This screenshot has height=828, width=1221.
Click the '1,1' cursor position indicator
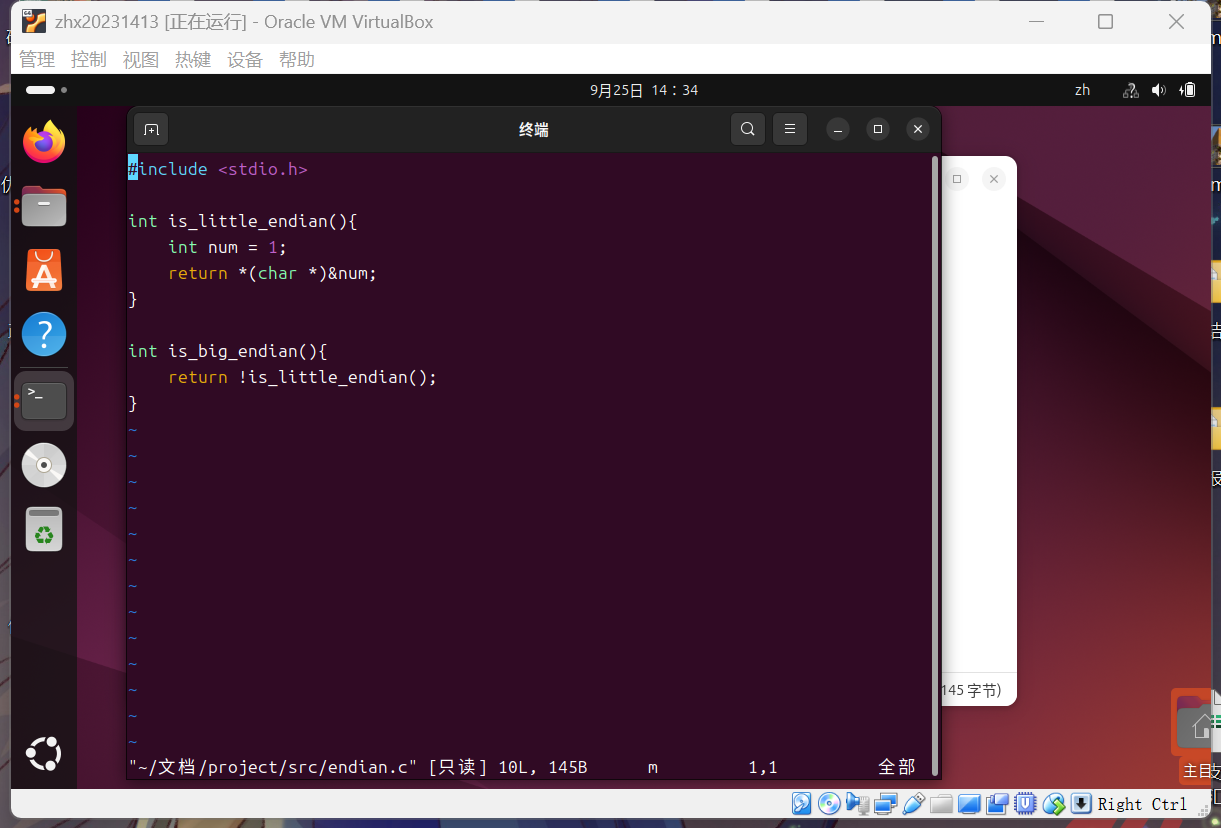click(763, 767)
